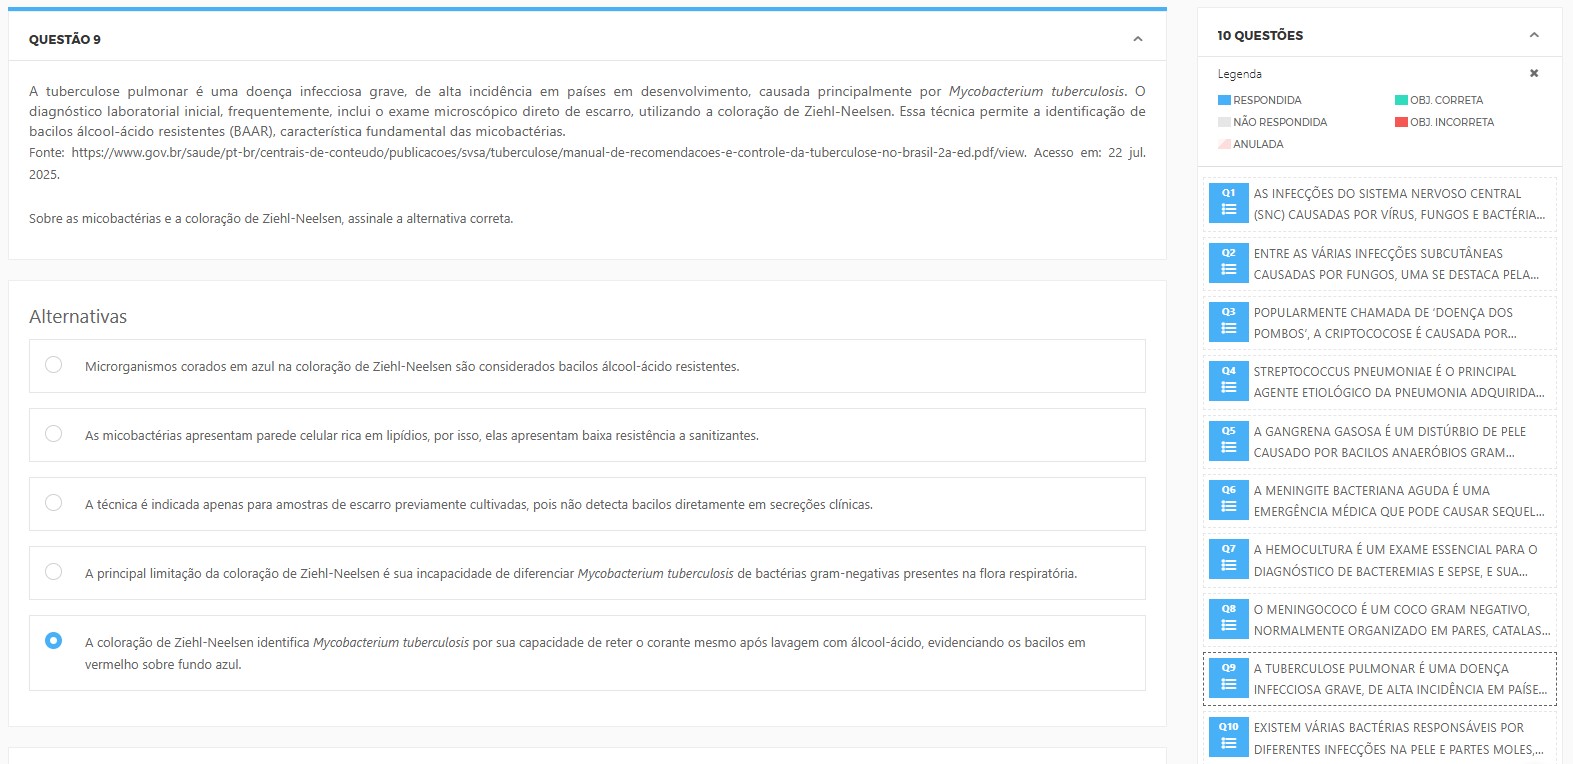The width and height of the screenshot is (1573, 764).
Task: Select the alternative about lipid-rich cell wall
Action: coord(54,434)
